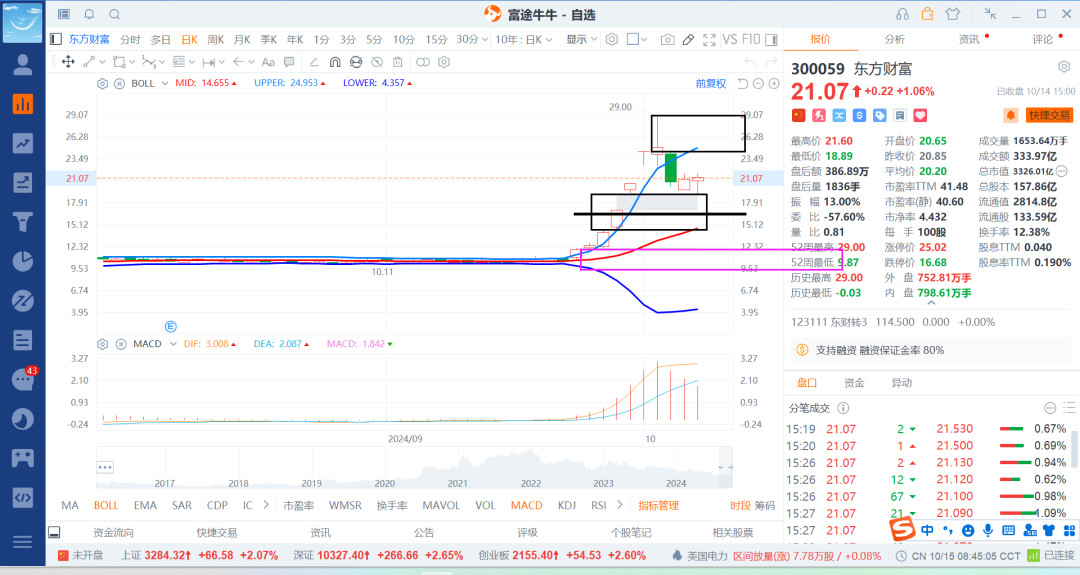1080x575 pixels.
Task: Toggle the right quote panel
Action: click(x=771, y=40)
